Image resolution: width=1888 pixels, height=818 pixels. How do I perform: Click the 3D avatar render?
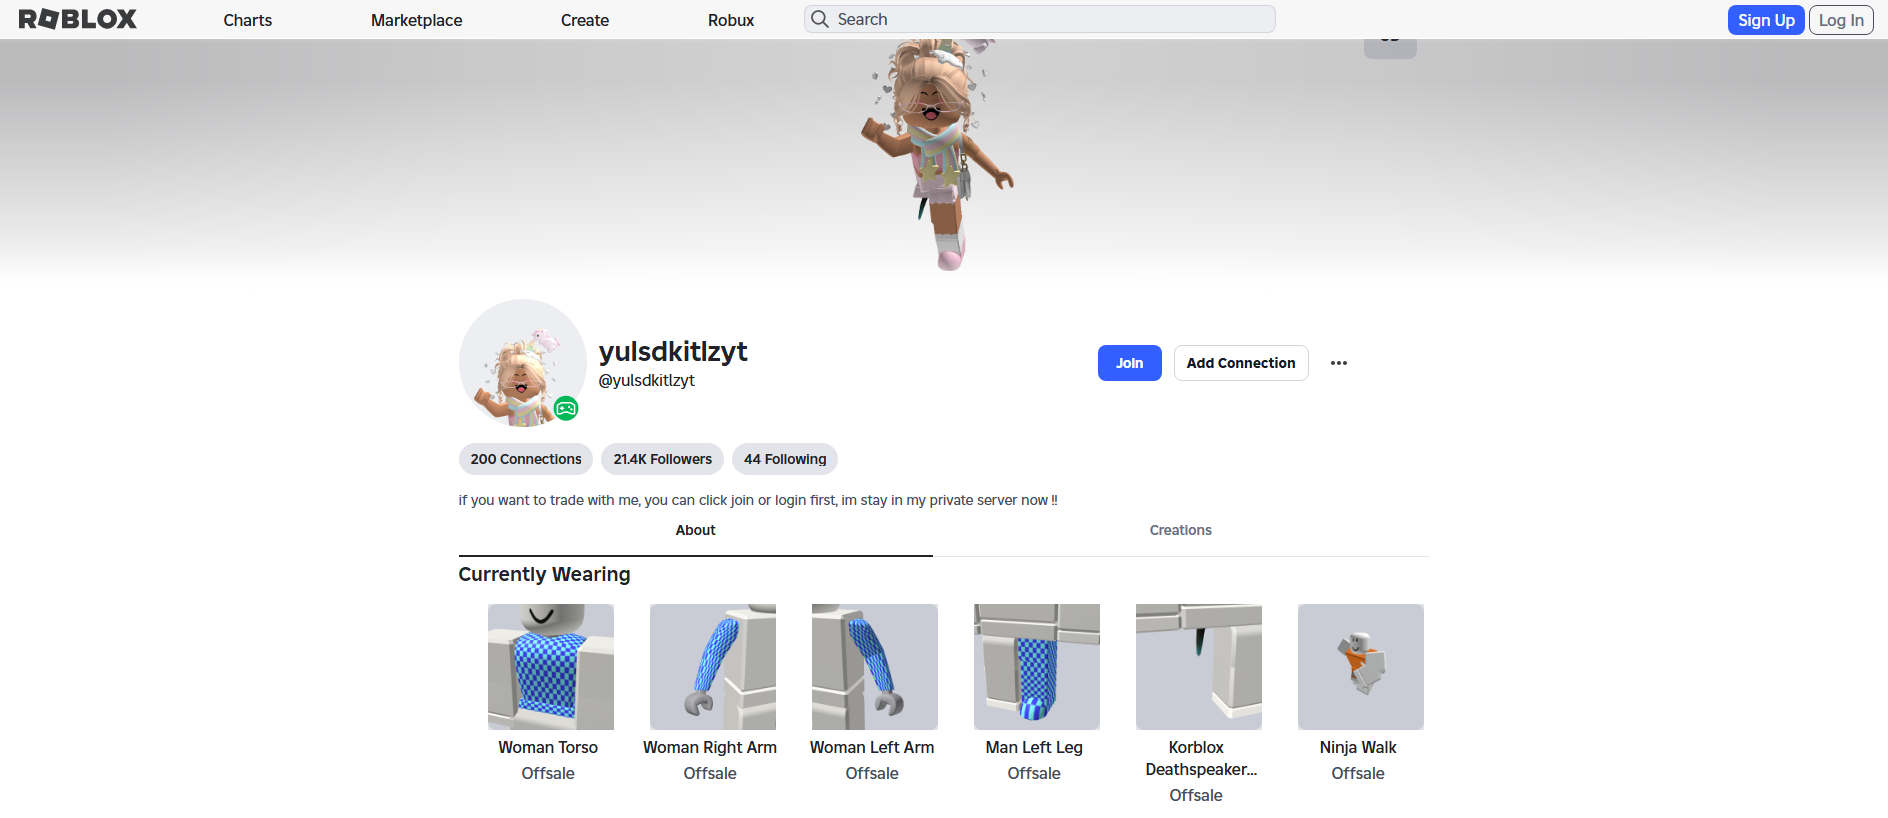pyautogui.click(x=937, y=155)
